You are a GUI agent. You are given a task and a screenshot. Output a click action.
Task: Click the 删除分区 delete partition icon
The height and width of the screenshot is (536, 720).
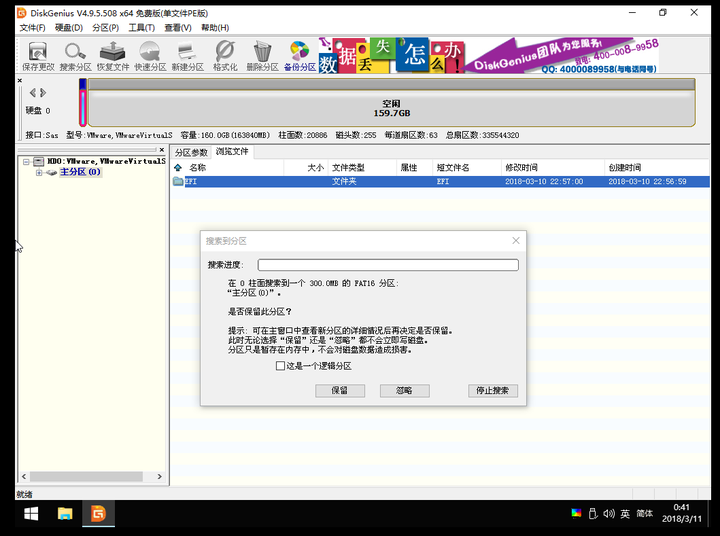point(262,56)
